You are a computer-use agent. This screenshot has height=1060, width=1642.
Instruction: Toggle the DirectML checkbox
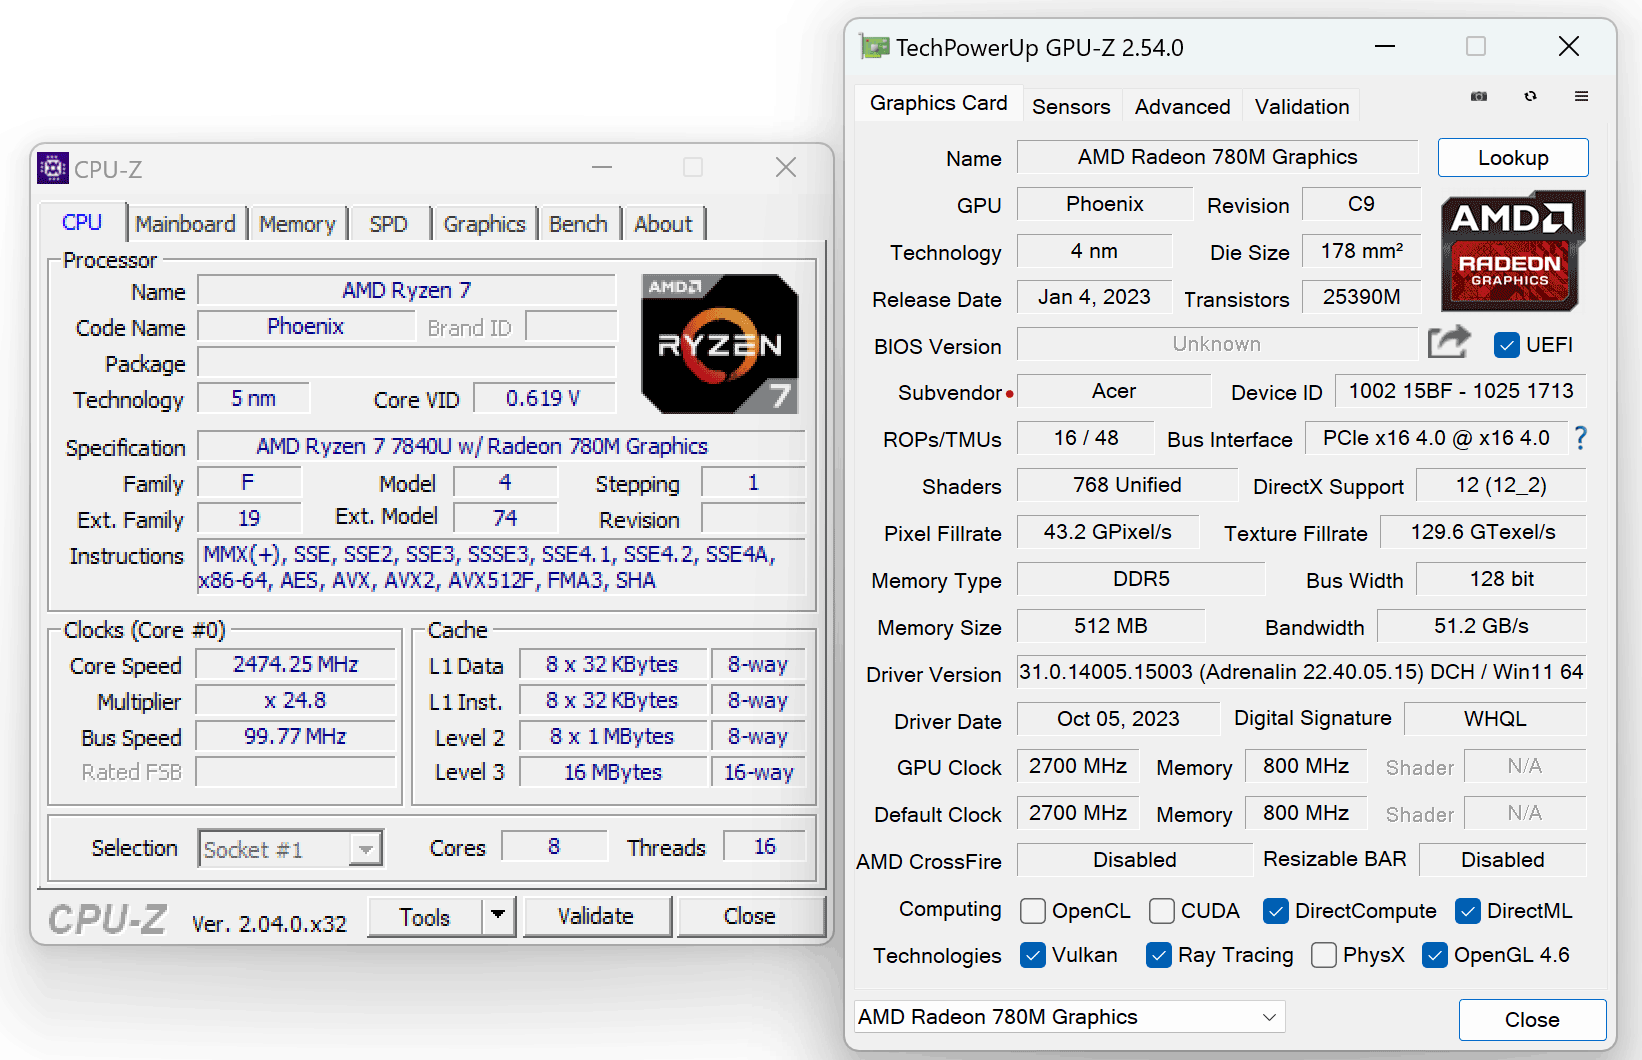1468,911
